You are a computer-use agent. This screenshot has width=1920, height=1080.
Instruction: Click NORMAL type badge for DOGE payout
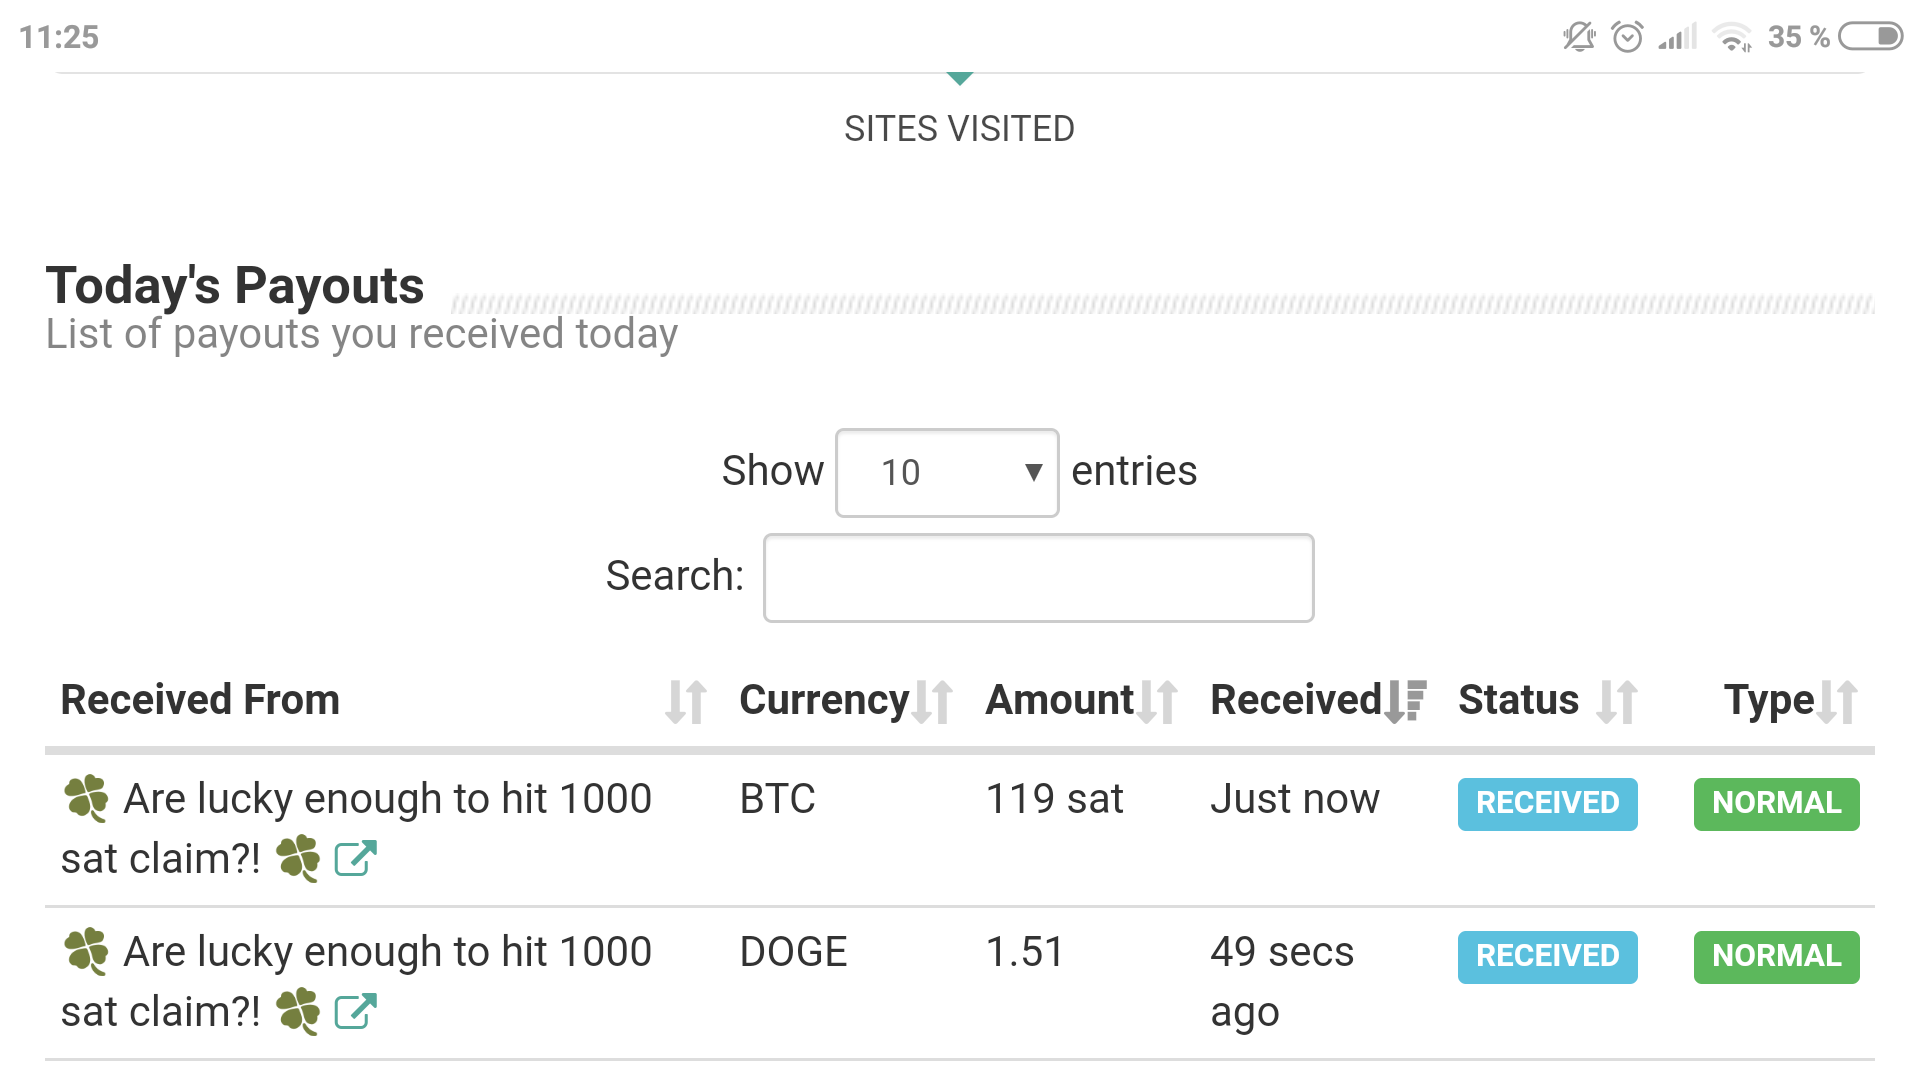click(1776, 957)
